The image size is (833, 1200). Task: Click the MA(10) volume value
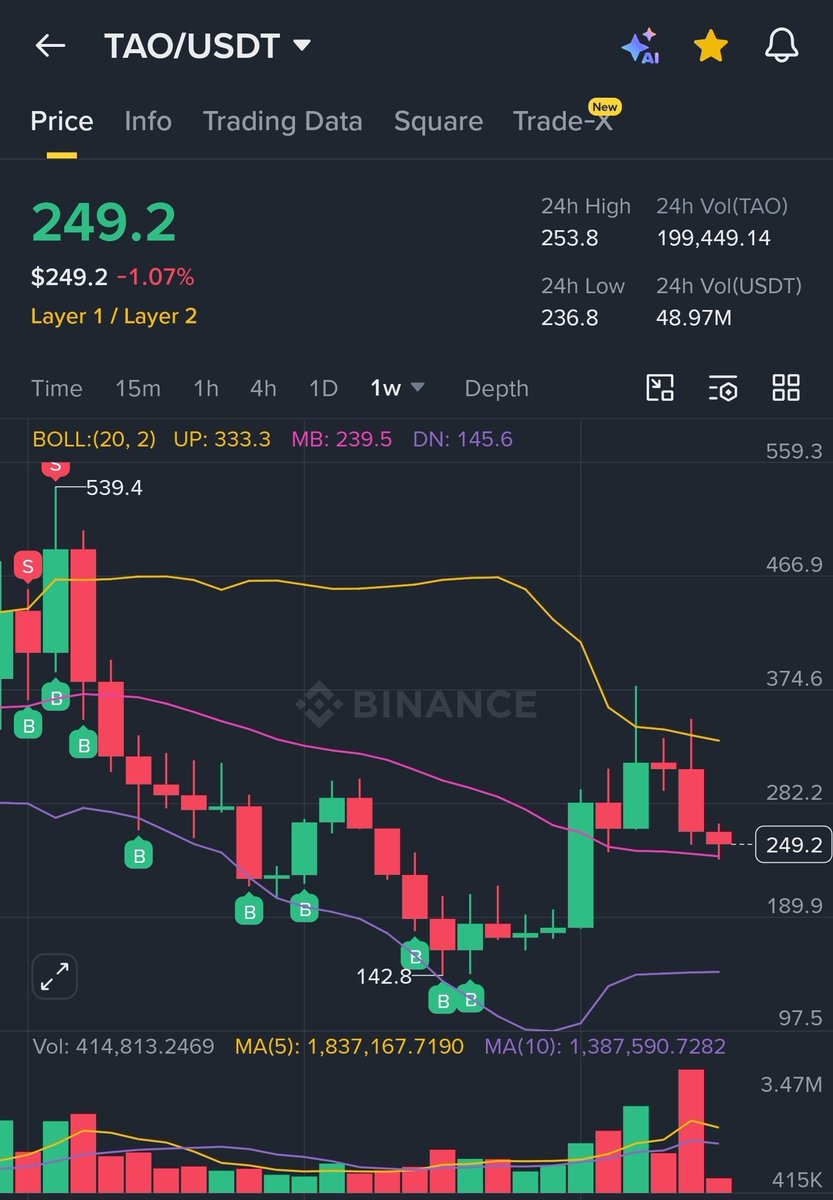coord(605,1047)
